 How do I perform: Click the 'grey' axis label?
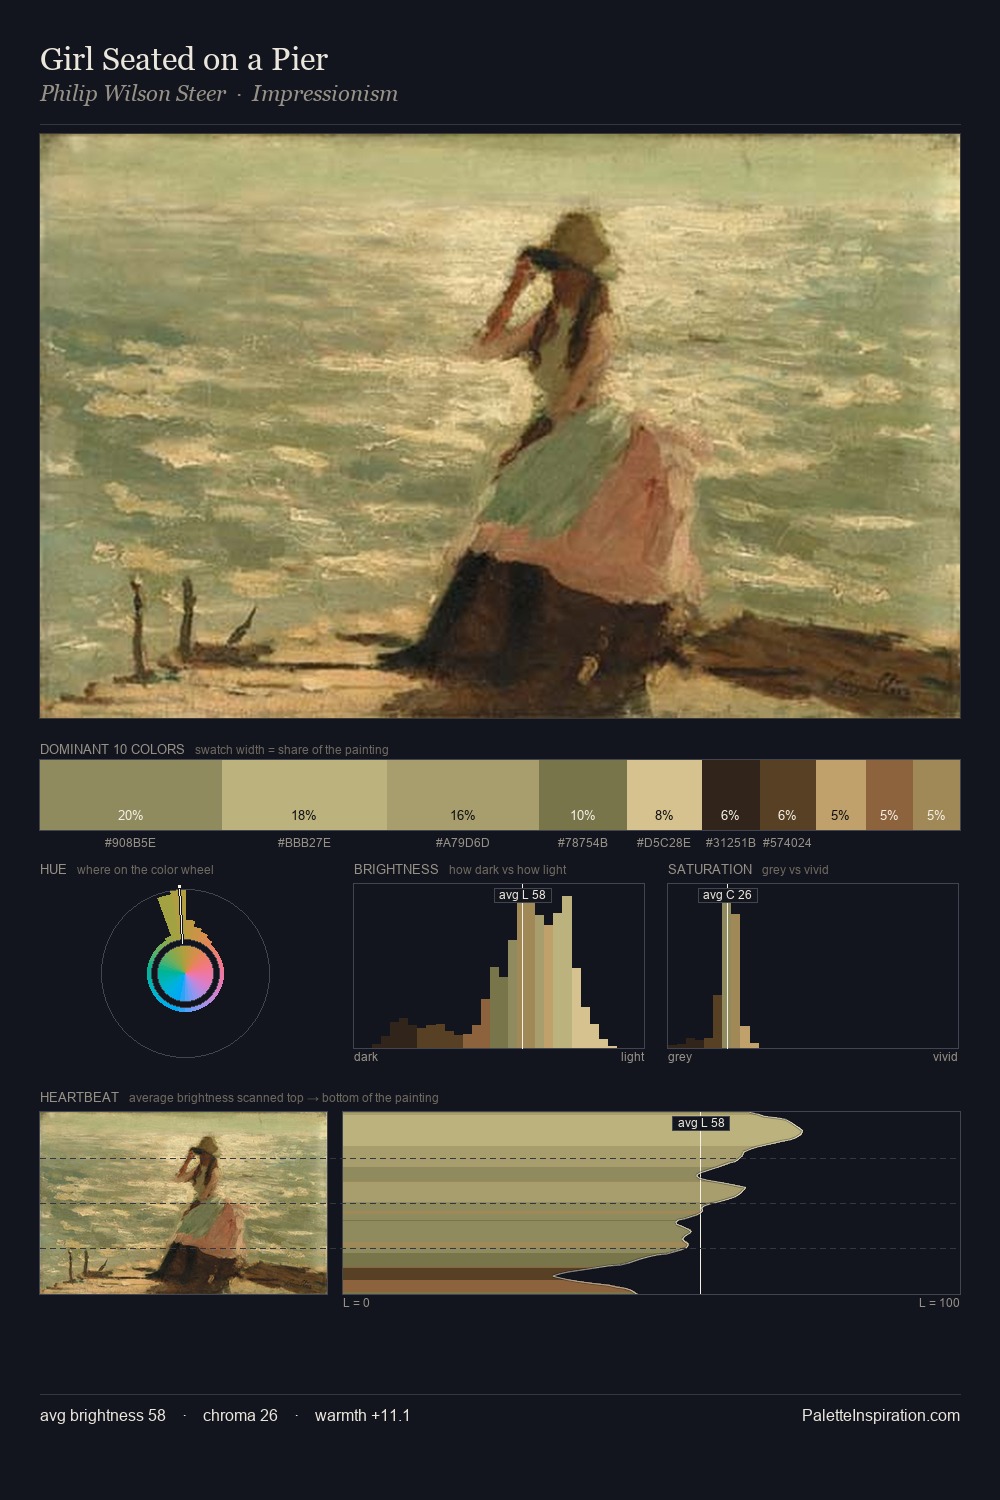coord(680,1057)
